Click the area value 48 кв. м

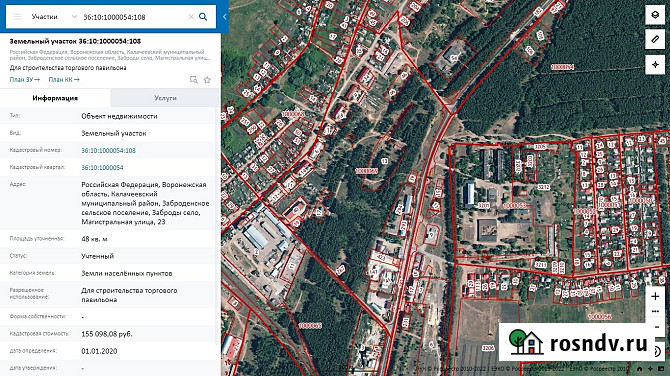94,239
